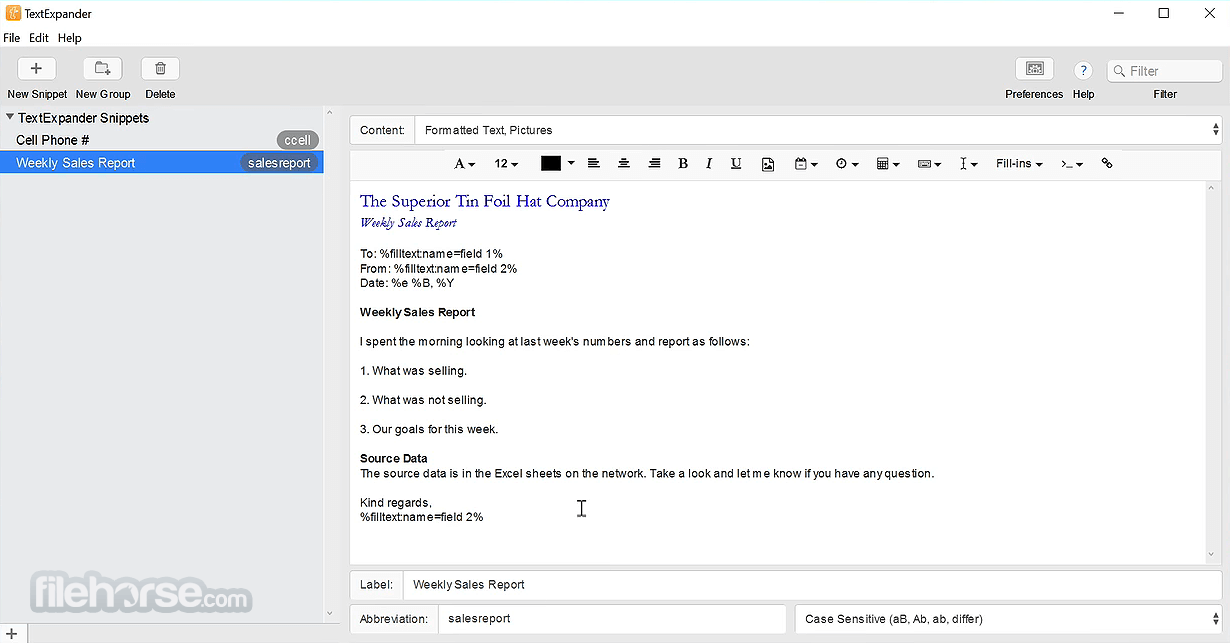This screenshot has width=1230, height=643.
Task: Click the TextExpander app icon in title bar
Action: click(x=13, y=13)
